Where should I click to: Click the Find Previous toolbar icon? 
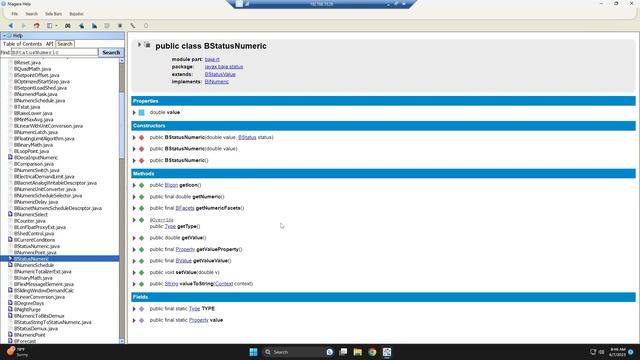point(81,26)
